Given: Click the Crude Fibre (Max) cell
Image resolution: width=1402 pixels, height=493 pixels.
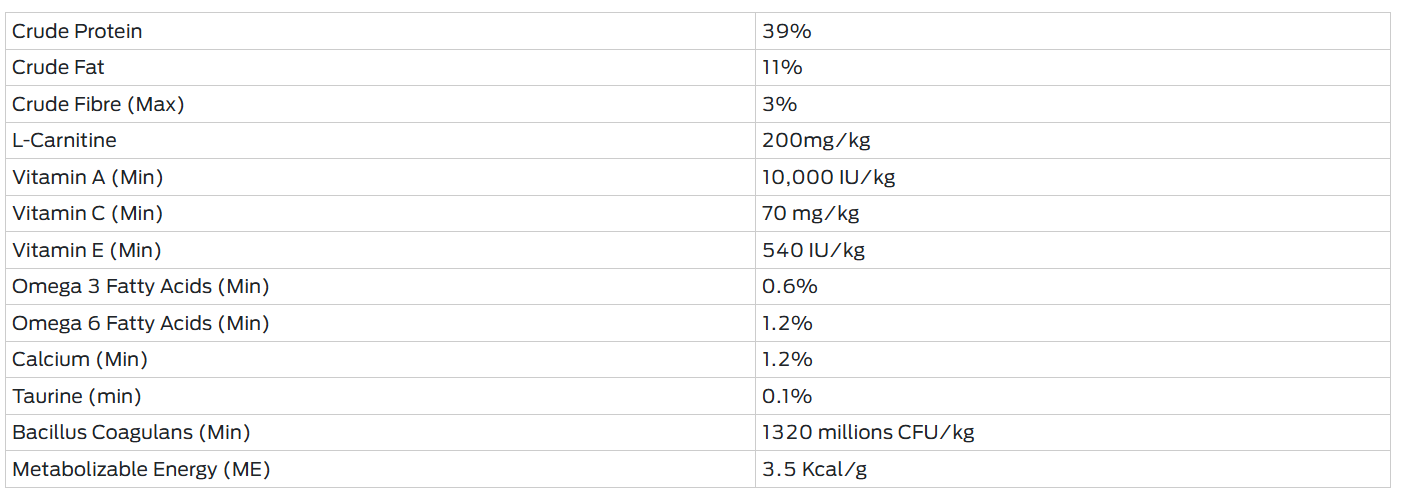Looking at the screenshot, I should [x=380, y=104].
